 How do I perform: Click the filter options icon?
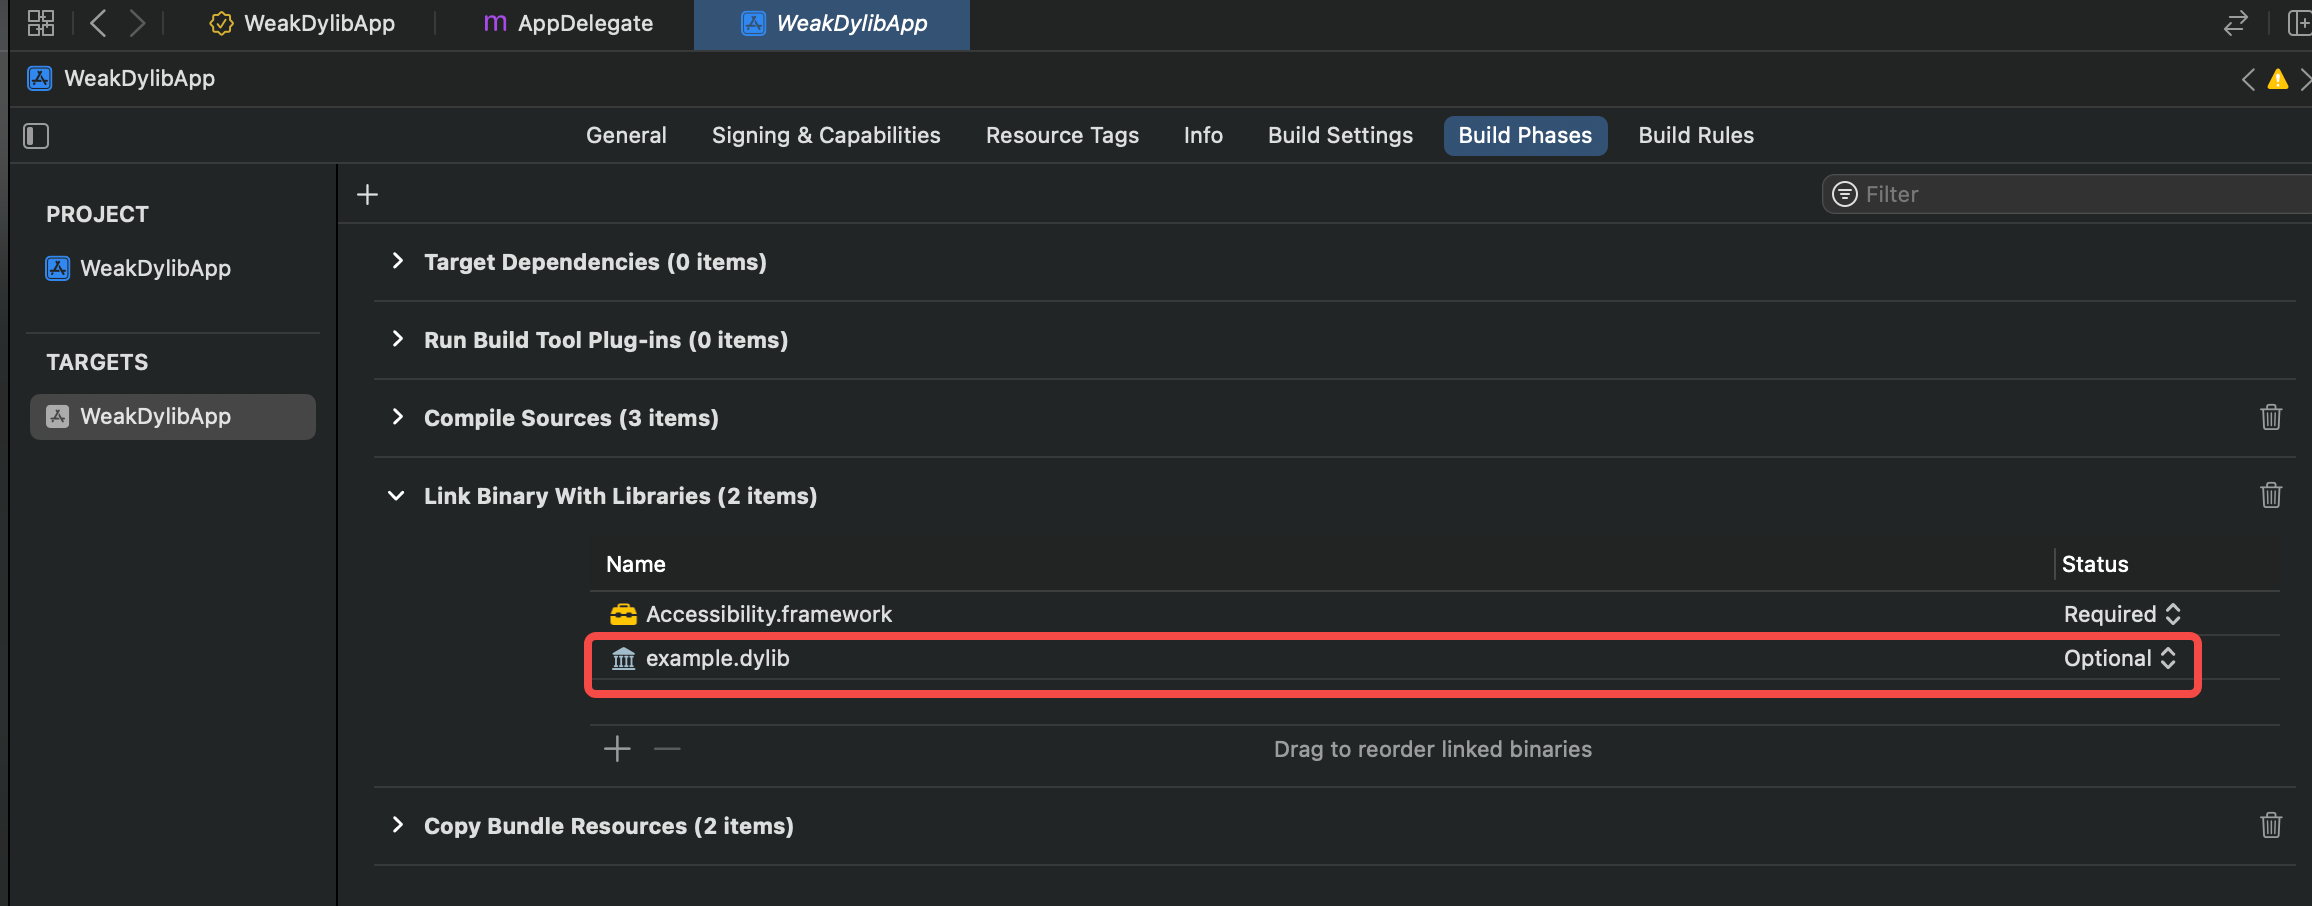point(1844,194)
